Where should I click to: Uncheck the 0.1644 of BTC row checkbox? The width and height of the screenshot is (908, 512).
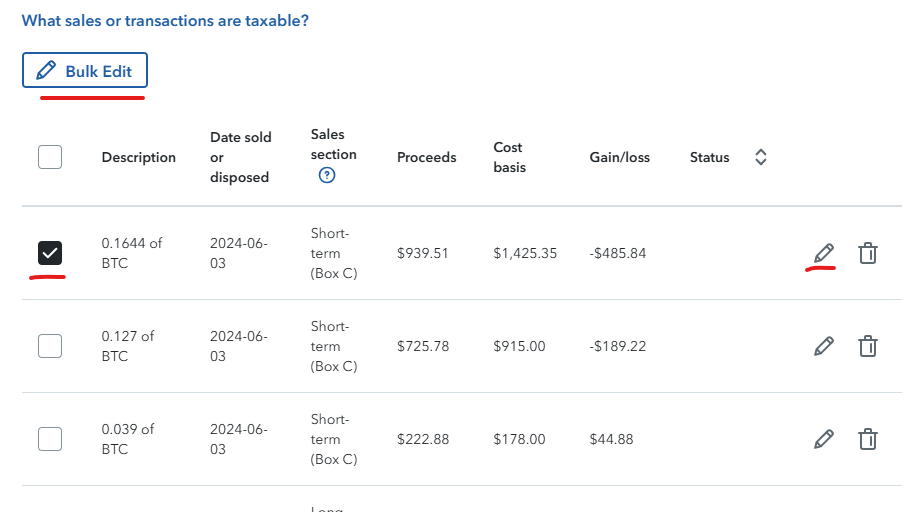click(49, 253)
